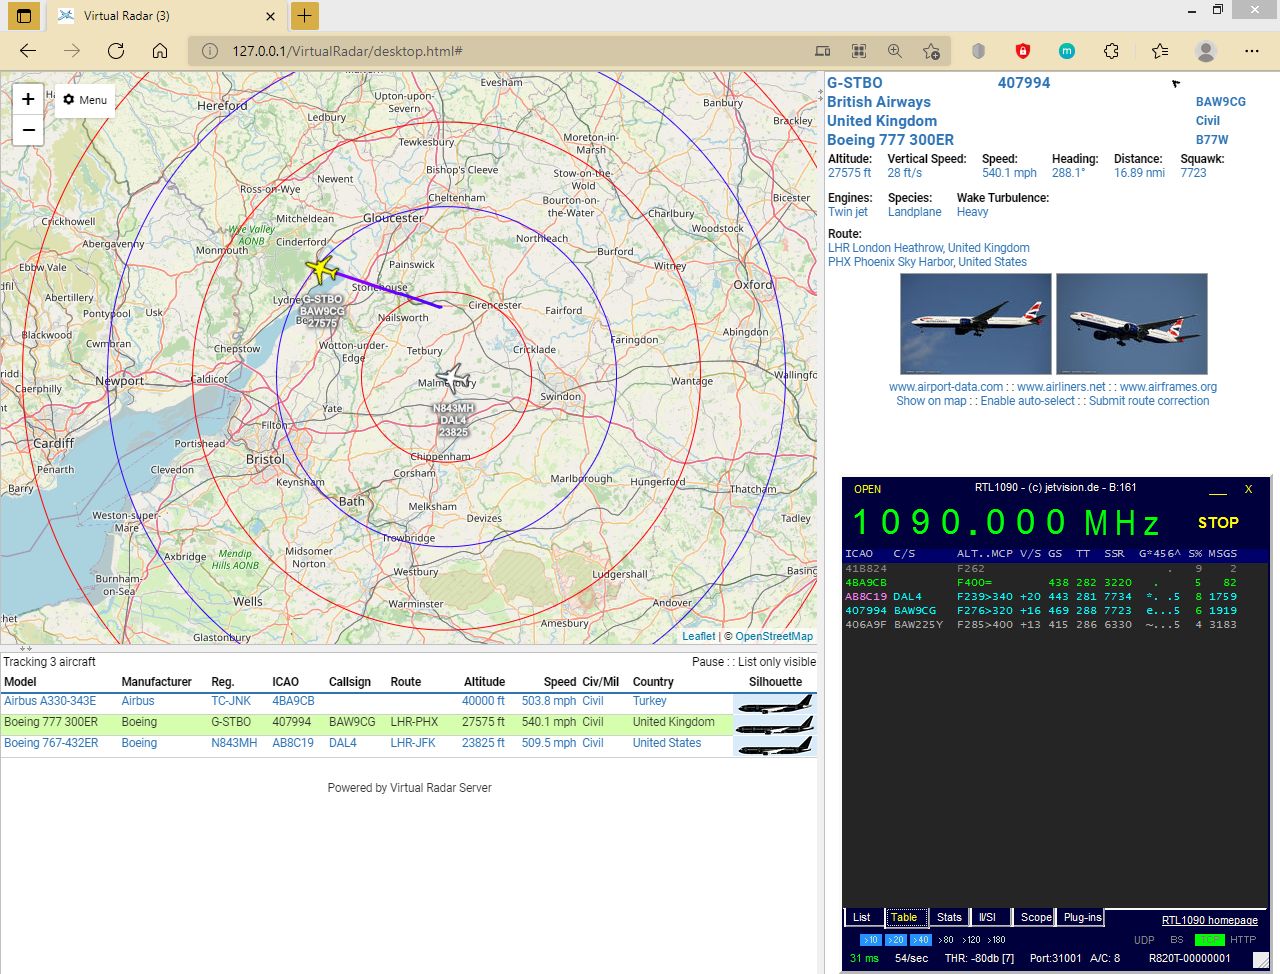1280x974 pixels.
Task: Reload the Virtual Radar page
Action: point(116,51)
